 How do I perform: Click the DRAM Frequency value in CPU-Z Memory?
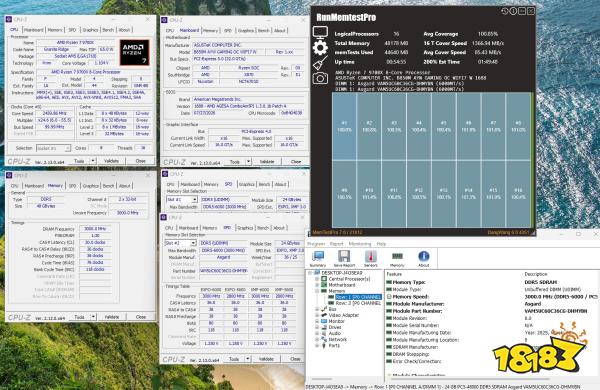[x=95, y=229]
